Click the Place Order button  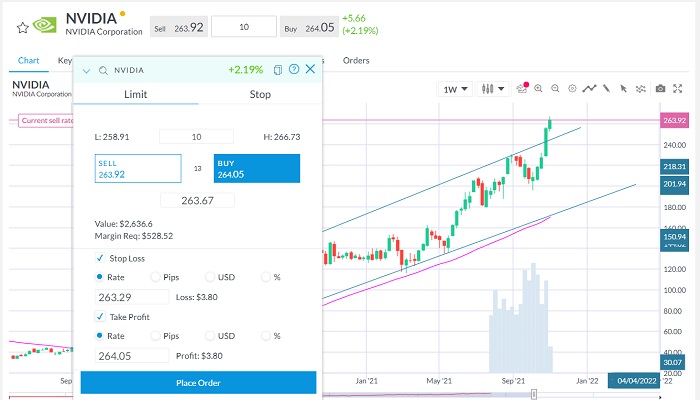pyautogui.click(x=198, y=383)
